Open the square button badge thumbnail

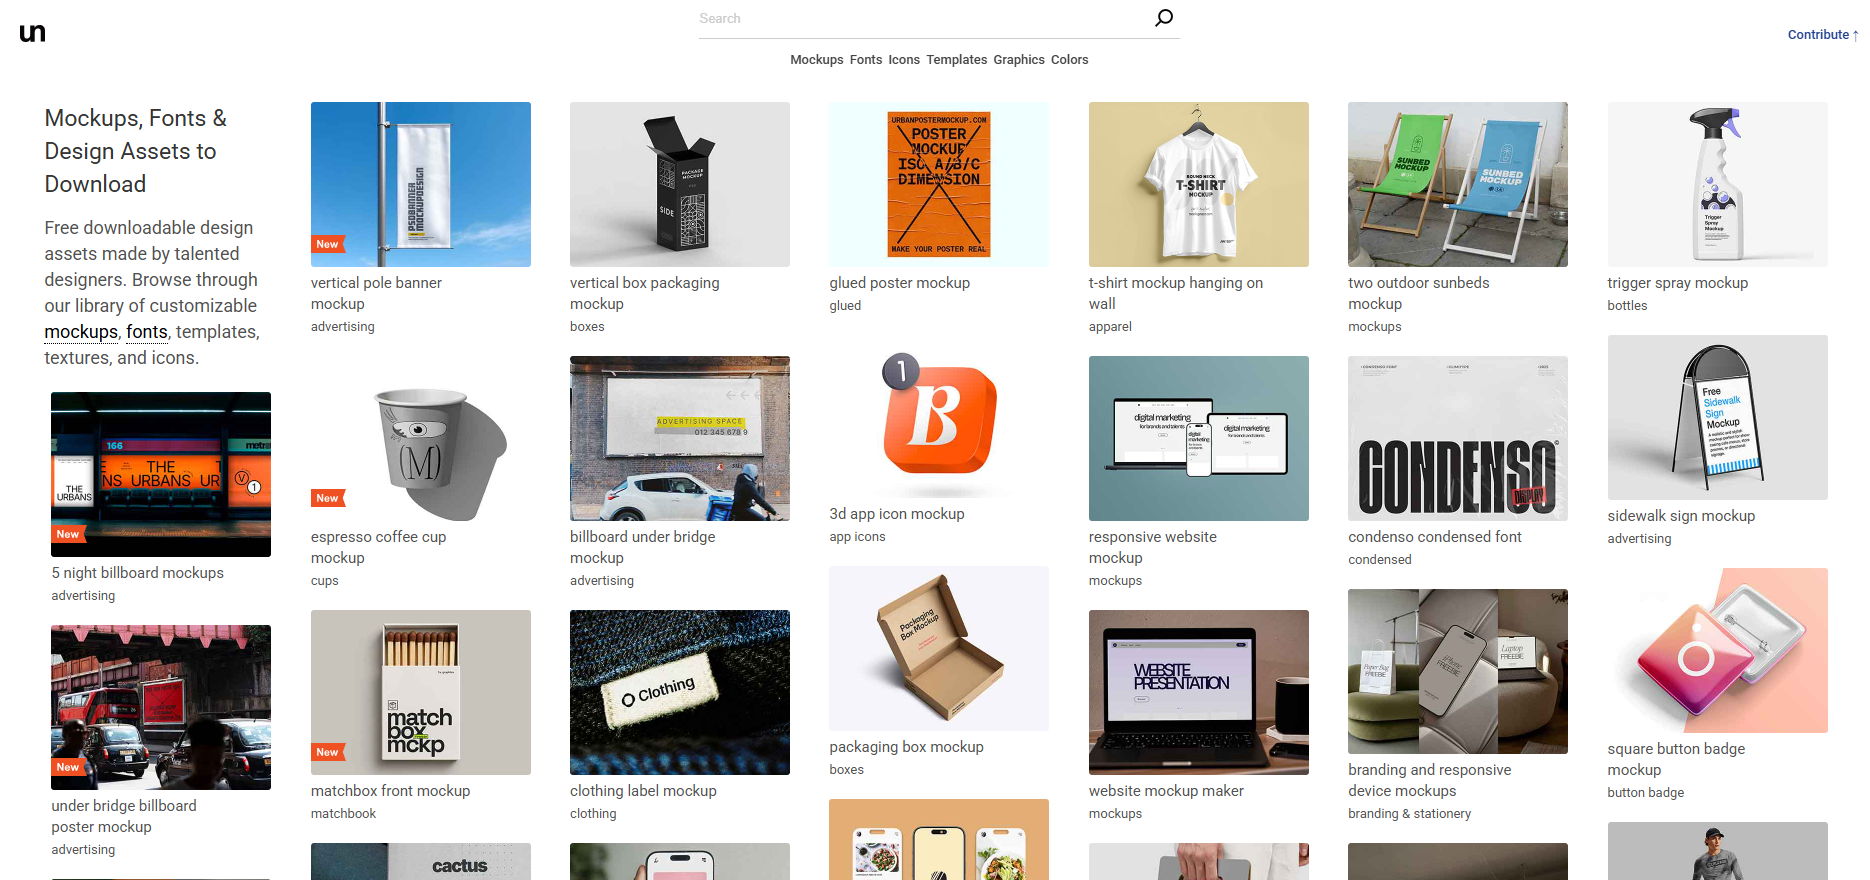1718,650
